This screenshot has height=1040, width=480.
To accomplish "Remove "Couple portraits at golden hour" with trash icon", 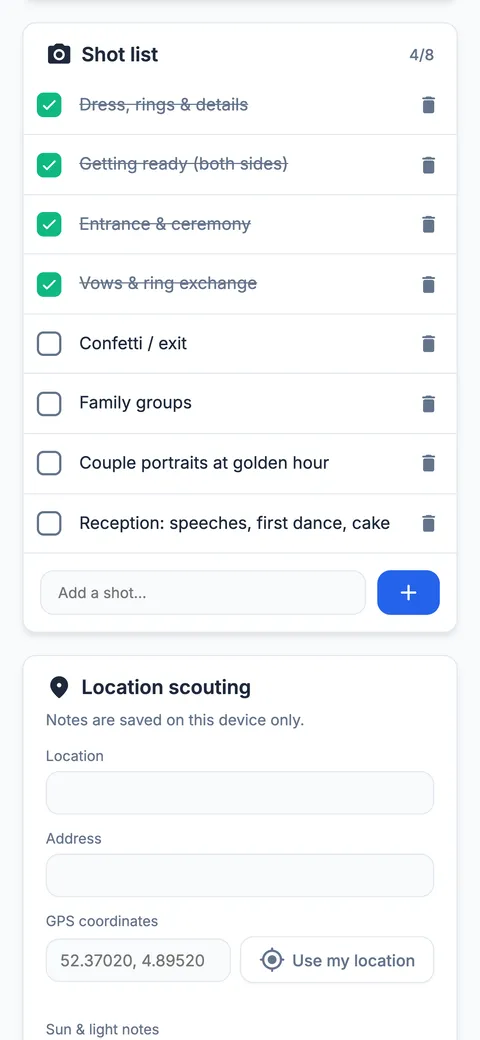I will pos(428,463).
